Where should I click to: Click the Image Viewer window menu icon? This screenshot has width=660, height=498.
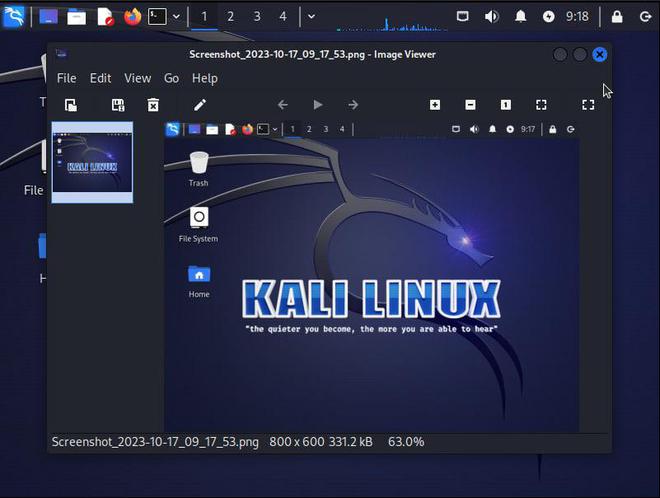click(61, 53)
